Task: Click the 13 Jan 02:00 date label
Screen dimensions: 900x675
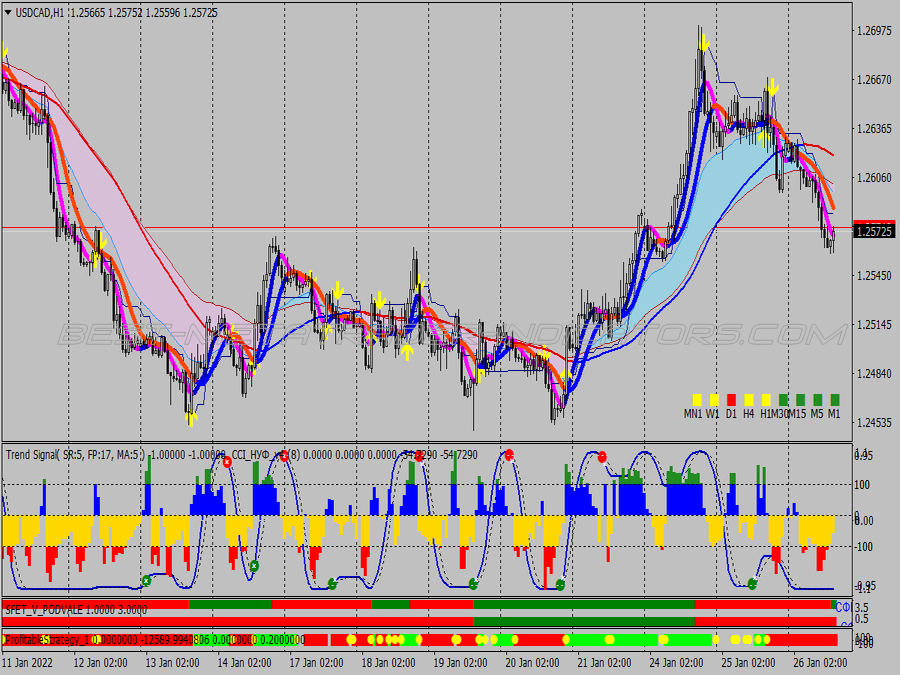Action: pos(172,662)
